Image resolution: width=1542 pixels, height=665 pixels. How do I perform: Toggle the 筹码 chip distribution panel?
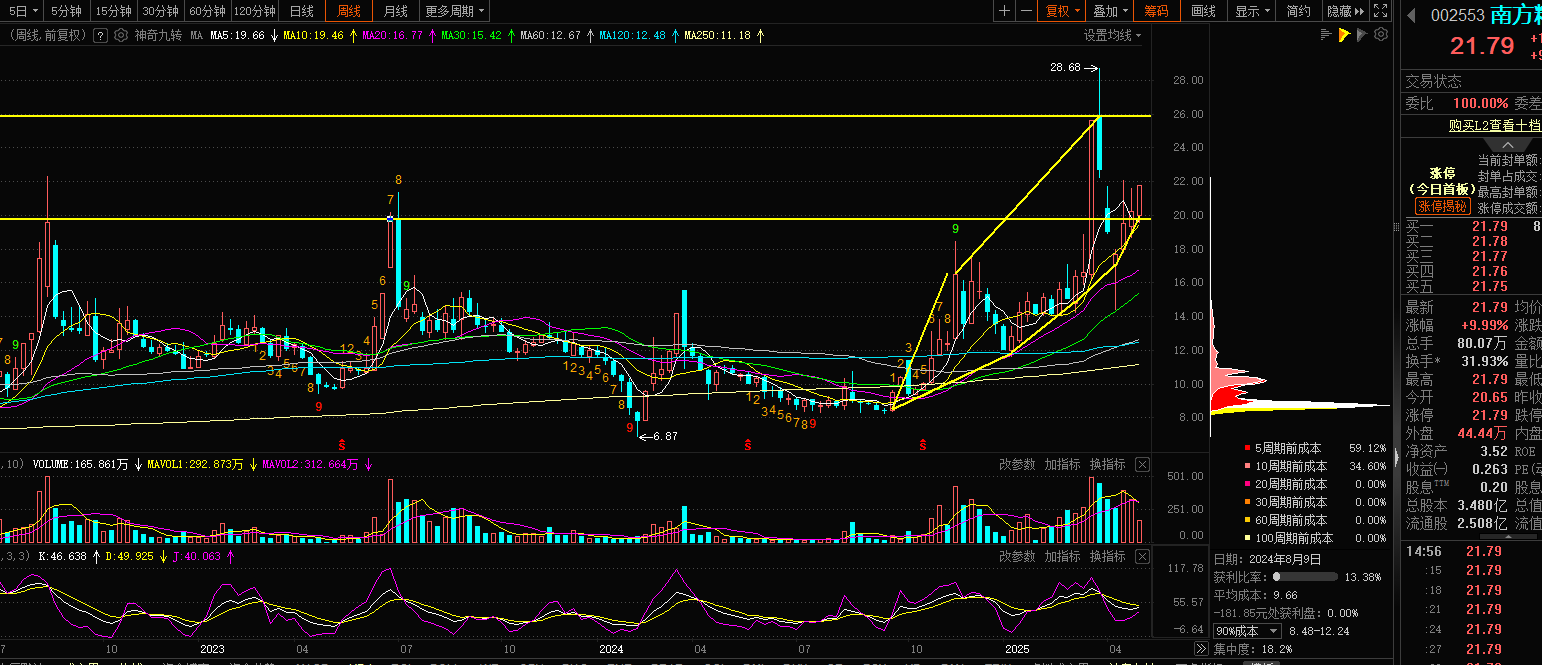1157,11
